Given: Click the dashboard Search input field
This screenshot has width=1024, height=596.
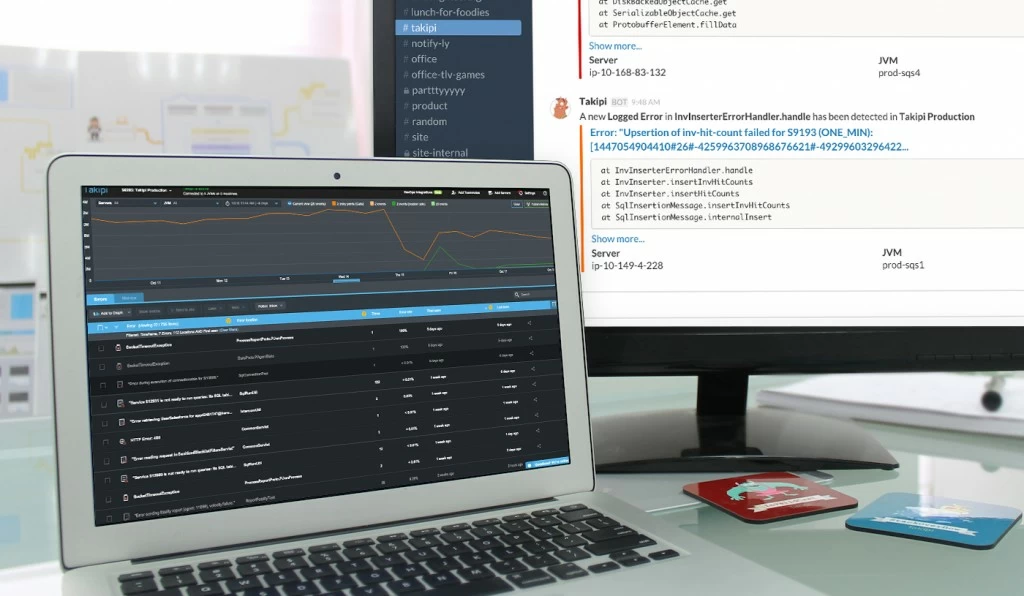Looking at the screenshot, I should coord(534,295).
